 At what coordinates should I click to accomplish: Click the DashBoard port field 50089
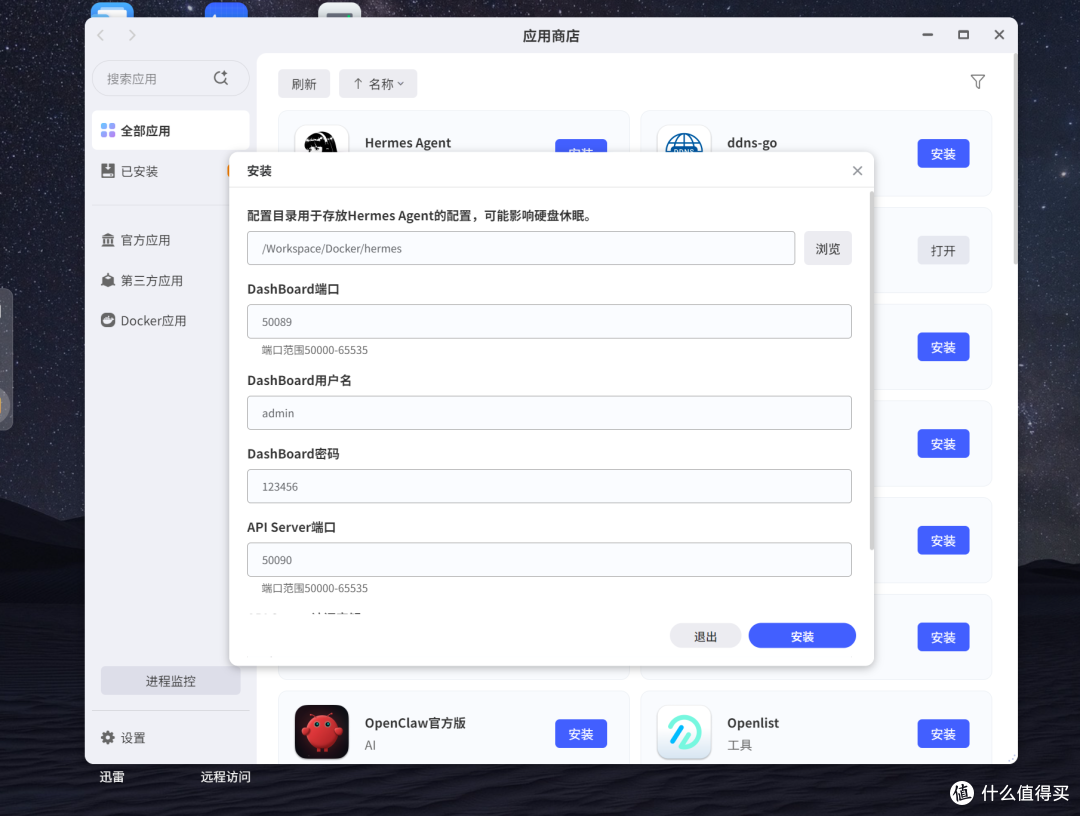point(549,322)
